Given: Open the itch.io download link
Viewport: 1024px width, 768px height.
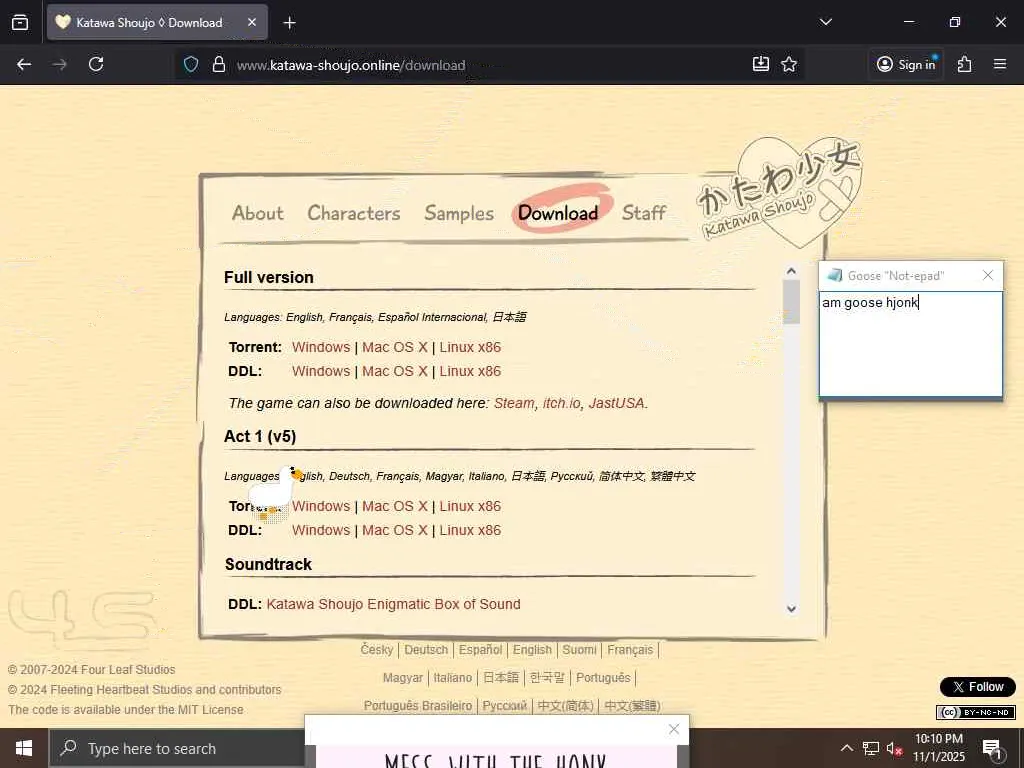Looking at the screenshot, I should point(561,404).
